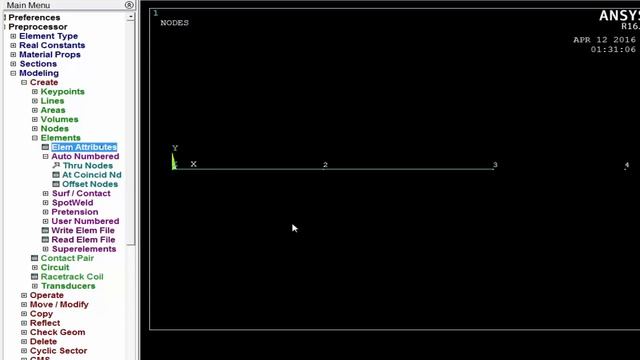Click the Main Menu vertical scrollbar thumb
The width and height of the screenshot is (640, 360).
point(131,133)
